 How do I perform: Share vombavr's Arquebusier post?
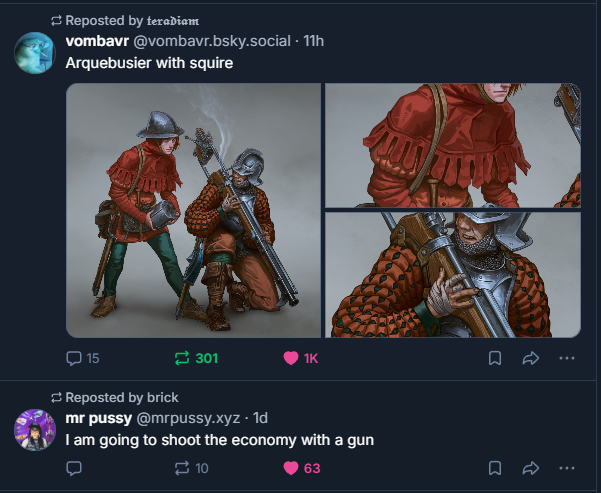531,358
